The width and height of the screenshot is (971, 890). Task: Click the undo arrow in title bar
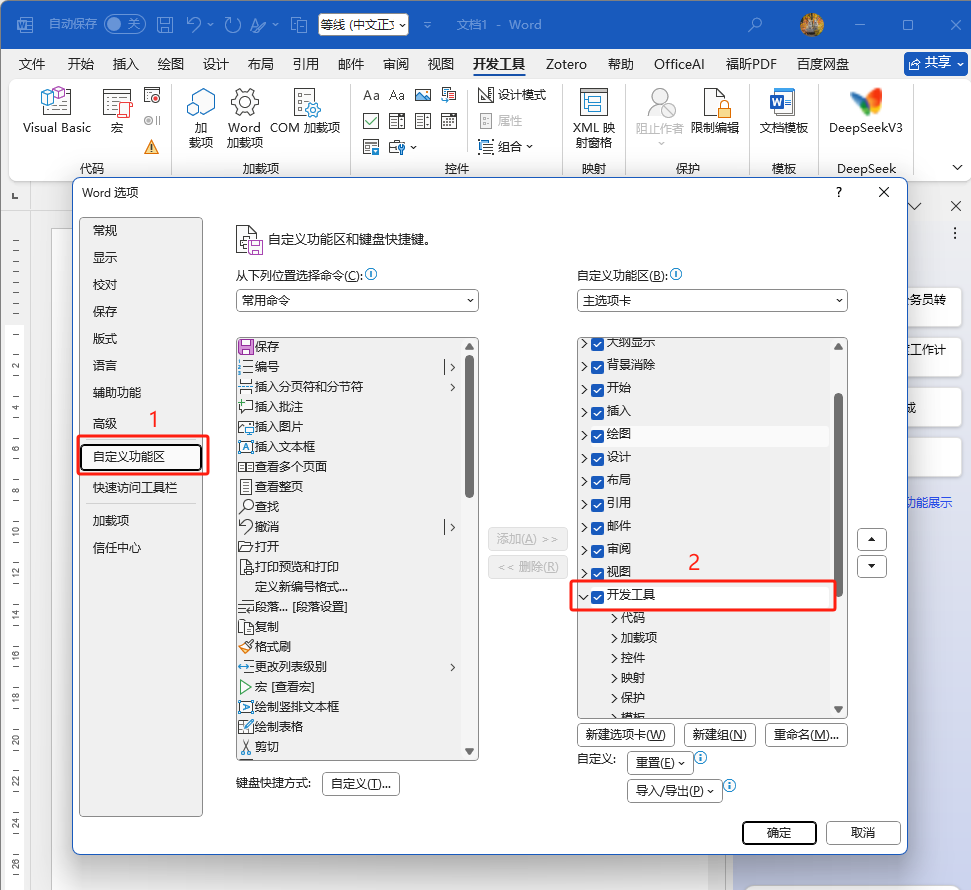[194, 25]
